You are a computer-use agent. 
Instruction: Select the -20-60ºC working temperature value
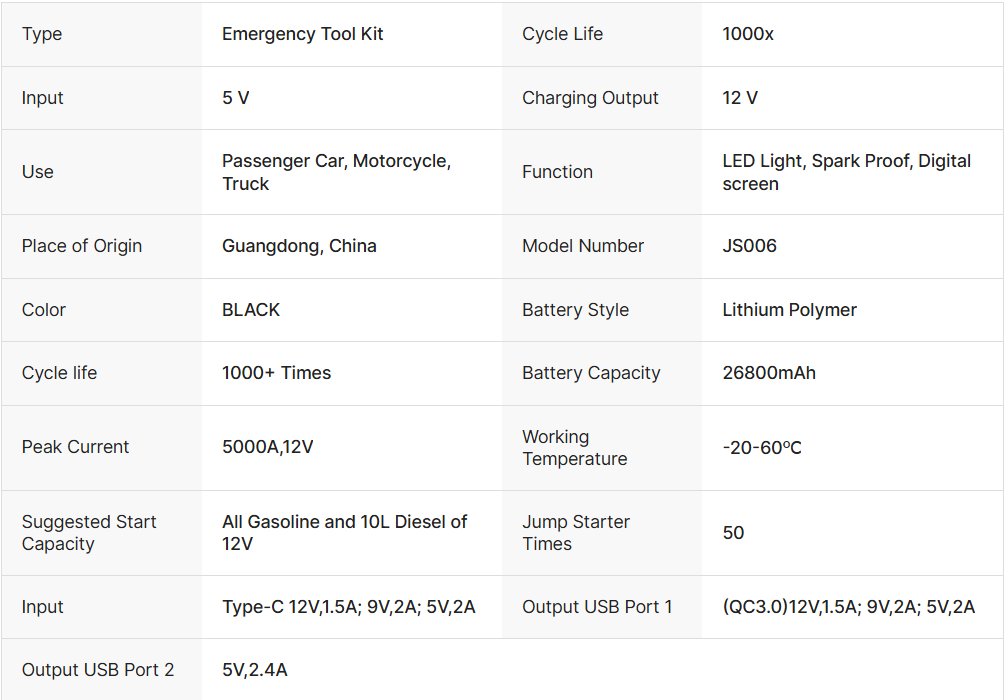click(762, 447)
